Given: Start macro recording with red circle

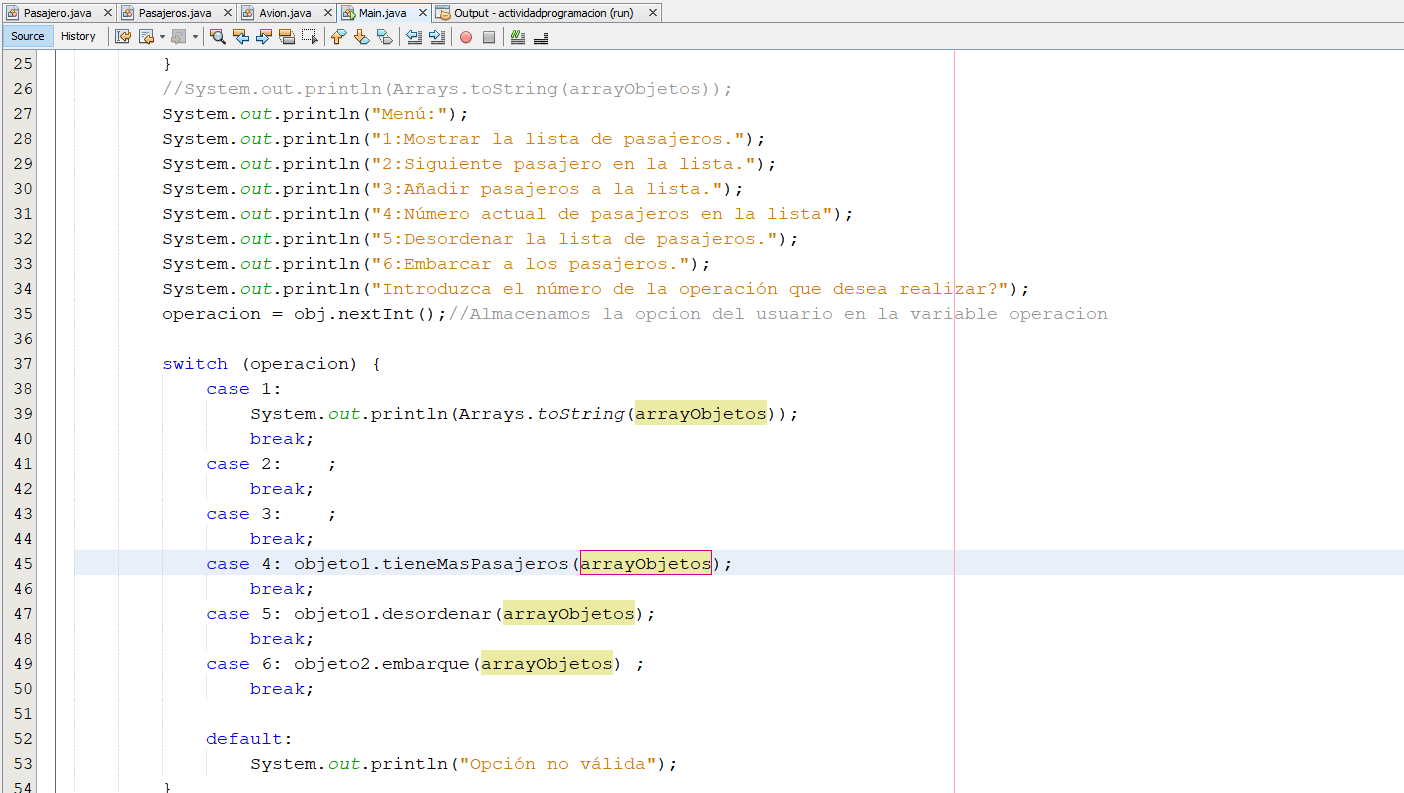Looking at the screenshot, I should tap(466, 37).
